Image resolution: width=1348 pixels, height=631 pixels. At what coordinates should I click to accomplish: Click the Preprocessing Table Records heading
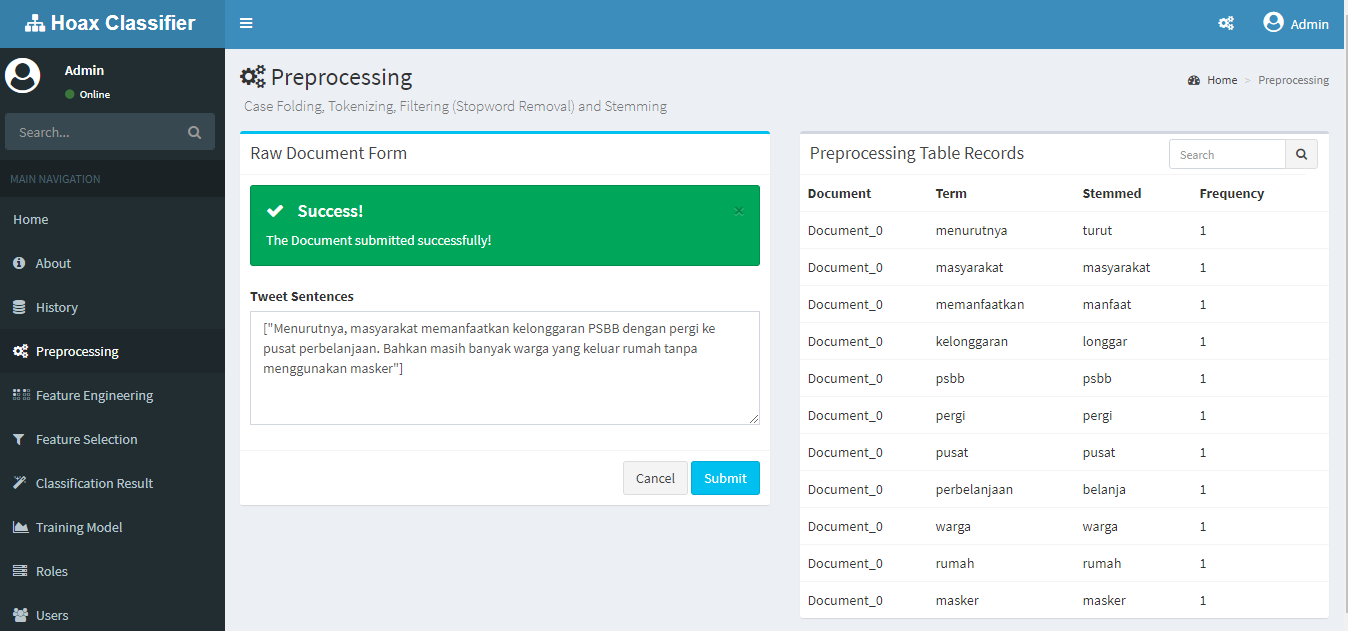coord(917,153)
